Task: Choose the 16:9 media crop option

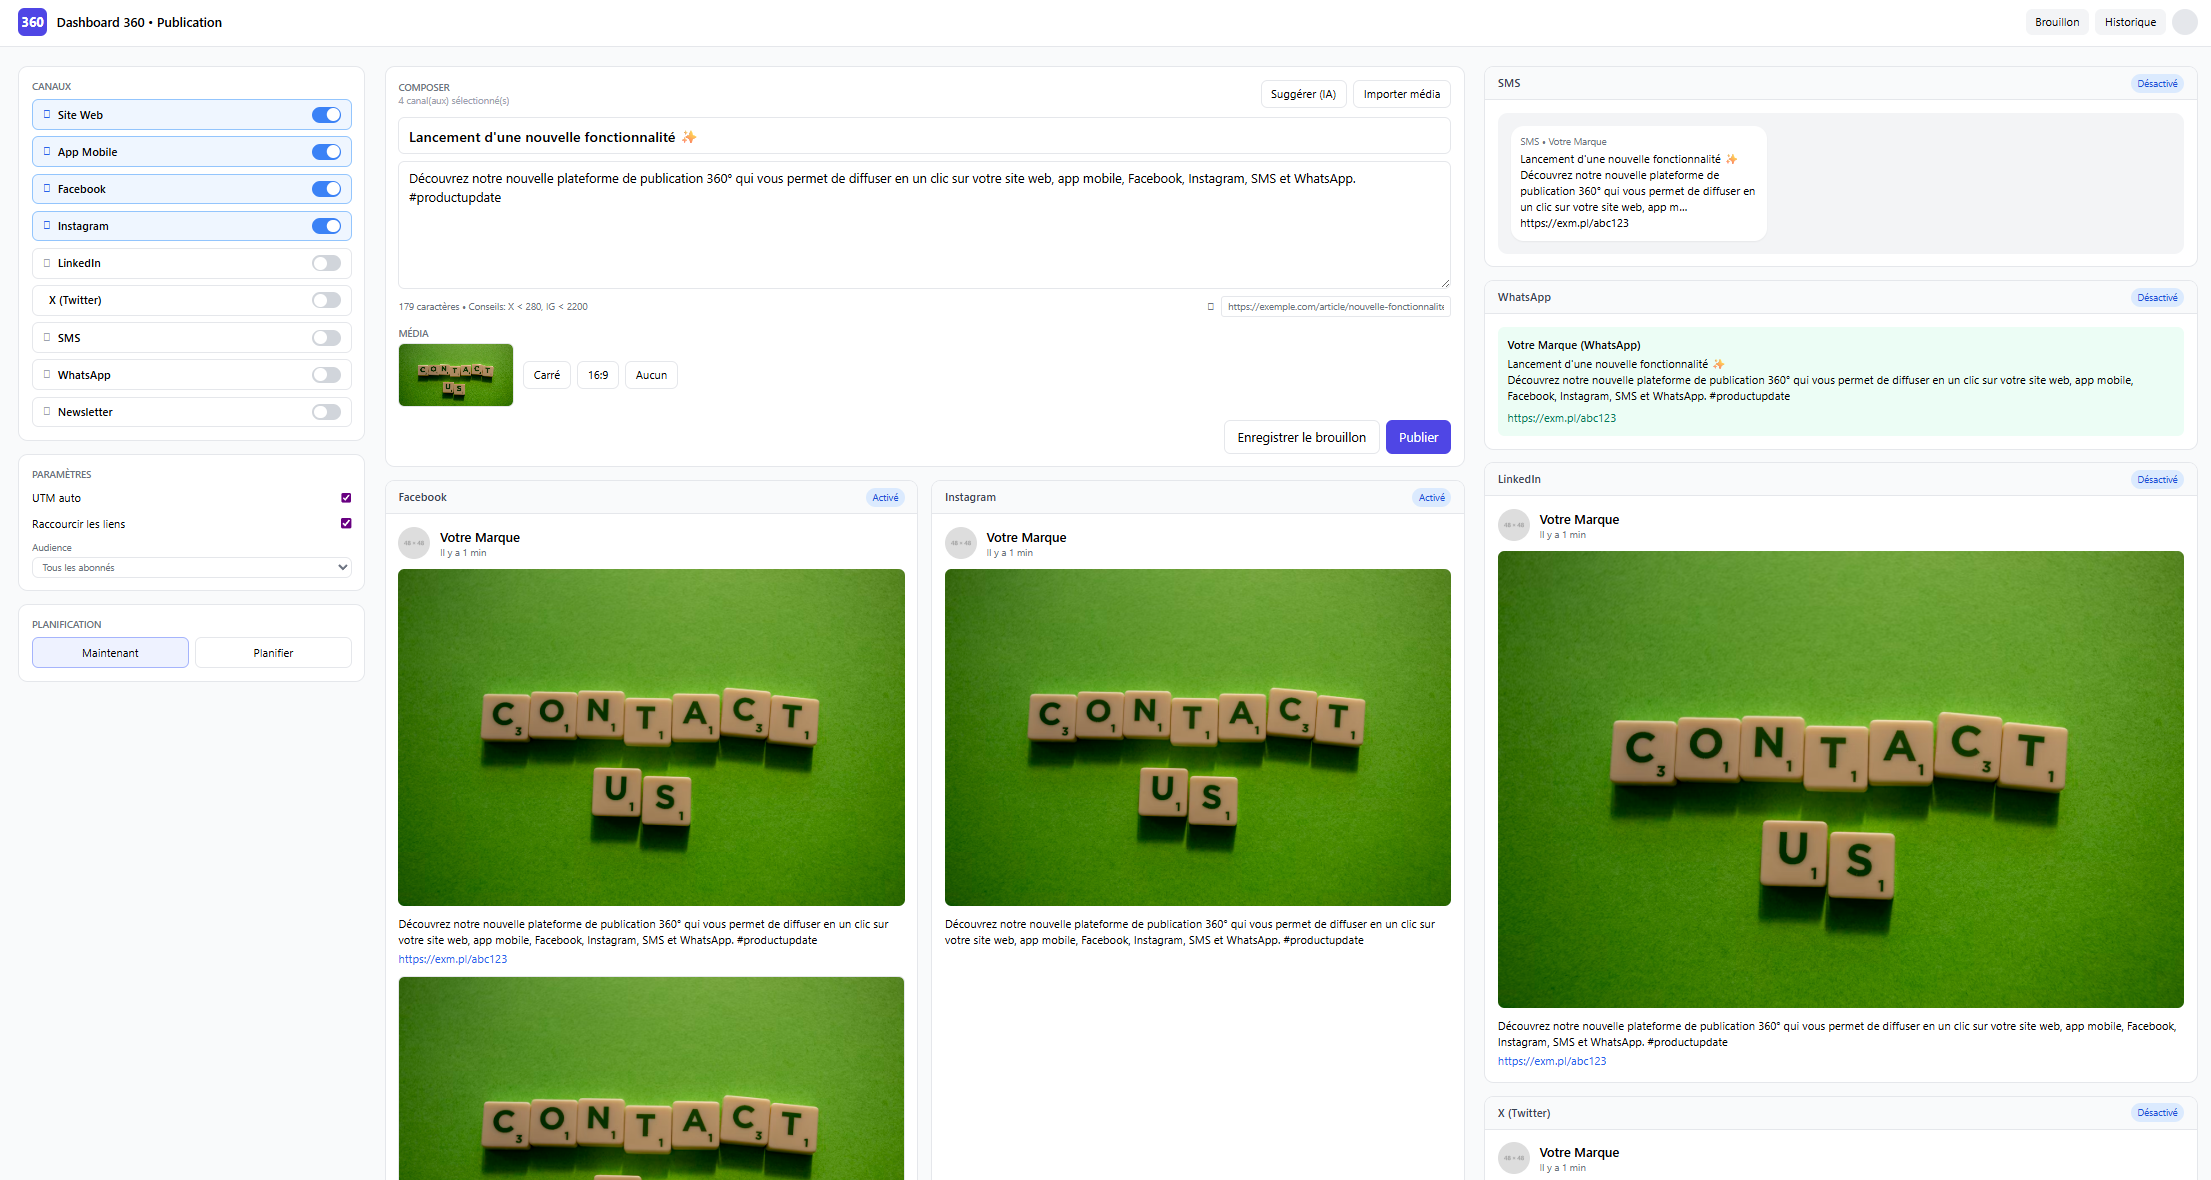Action: click(x=597, y=375)
